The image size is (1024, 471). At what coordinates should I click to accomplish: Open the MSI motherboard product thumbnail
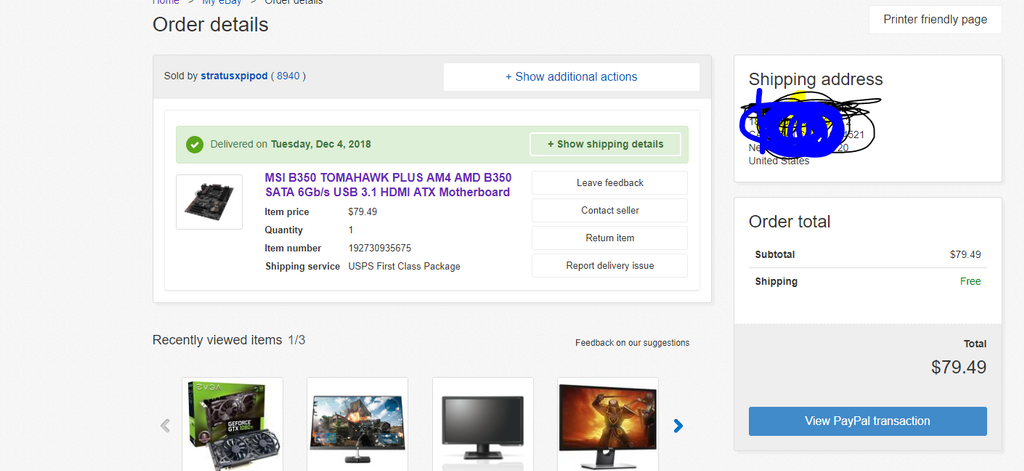point(209,202)
